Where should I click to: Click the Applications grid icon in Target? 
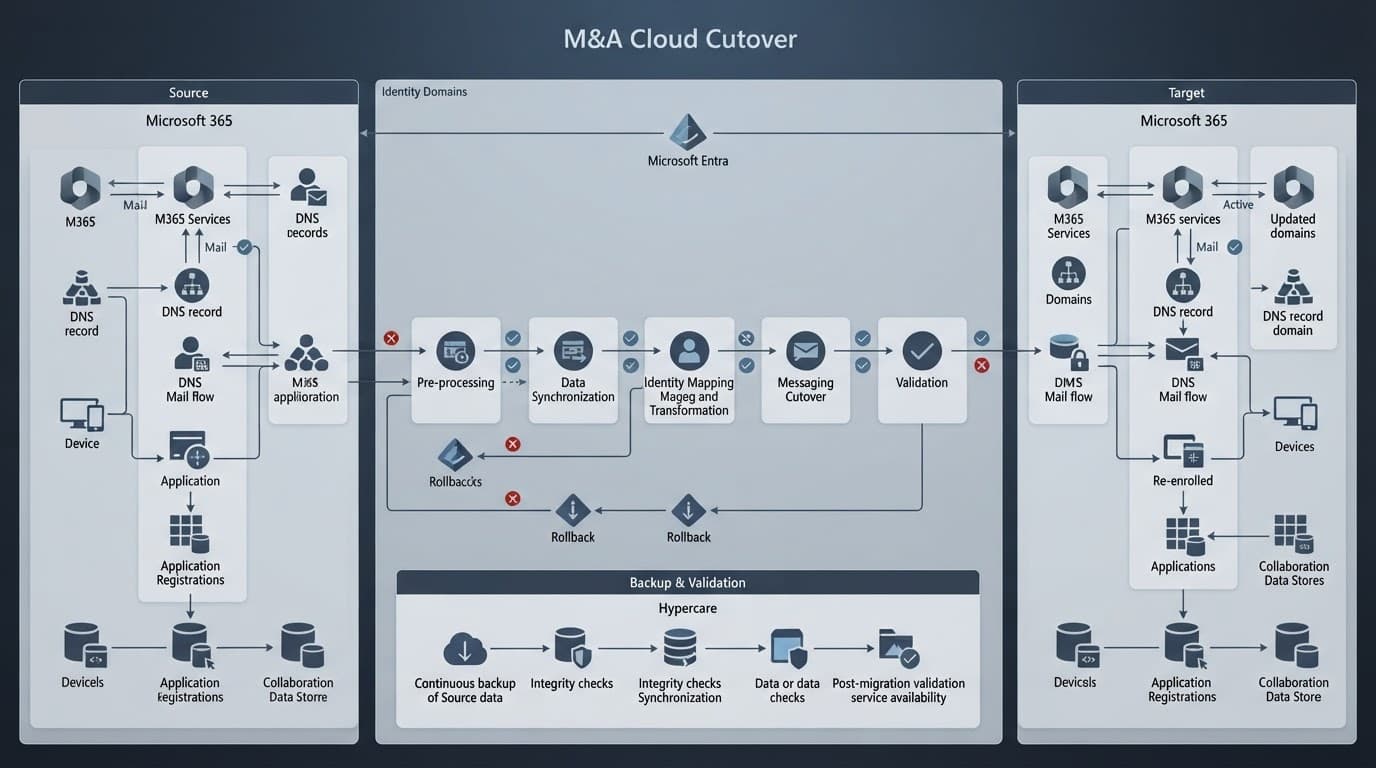click(1183, 535)
